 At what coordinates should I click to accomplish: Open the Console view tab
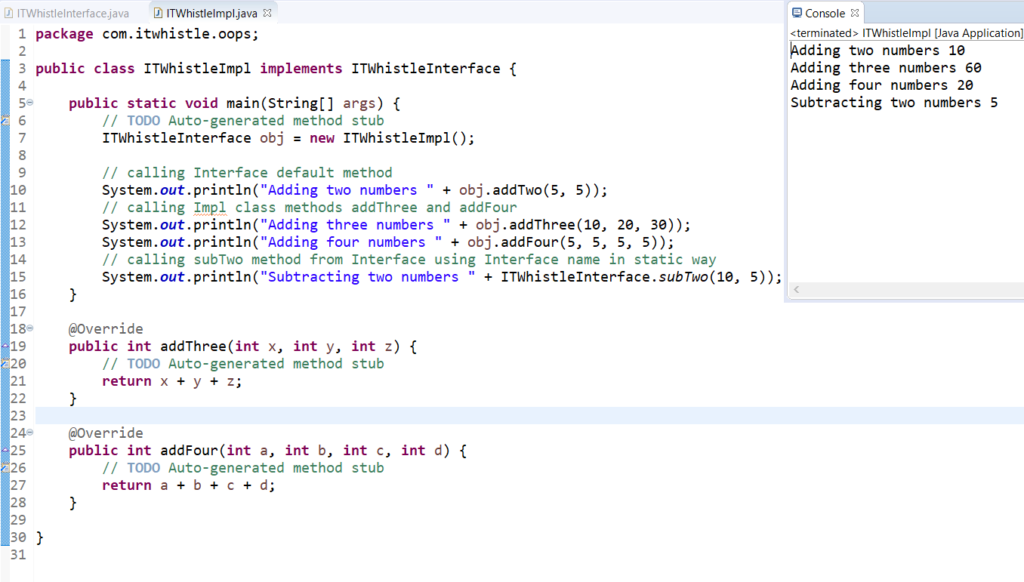(825, 13)
